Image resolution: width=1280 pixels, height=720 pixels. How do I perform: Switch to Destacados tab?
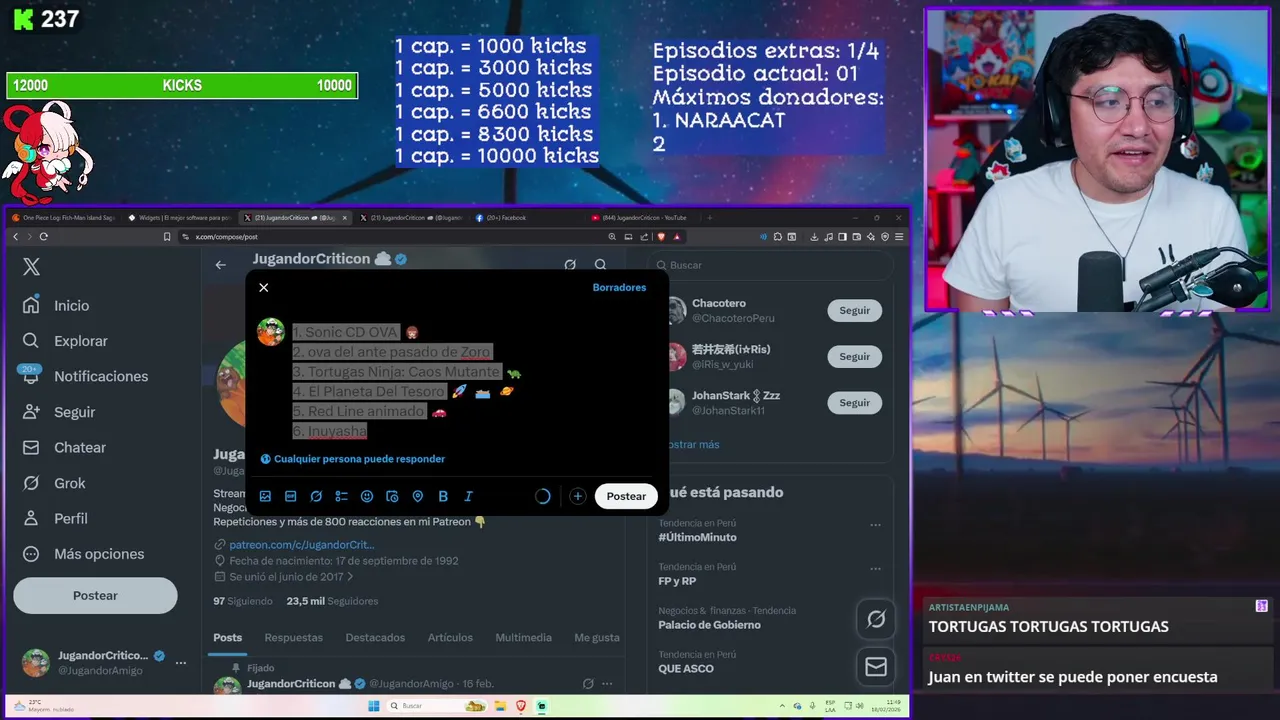coord(375,638)
